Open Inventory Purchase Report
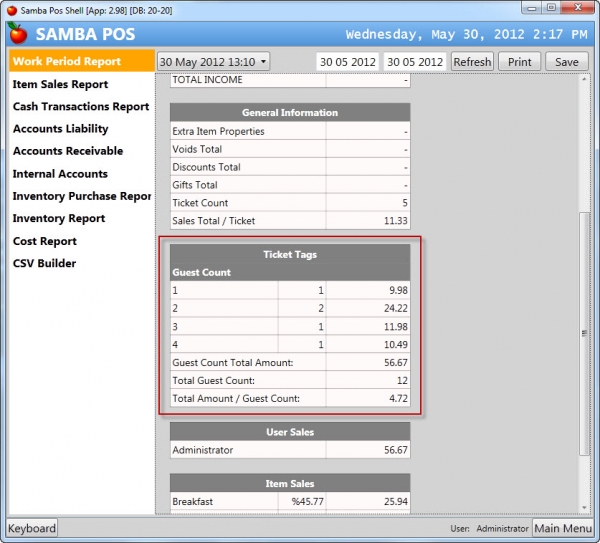Screen dimensions: 600x543 point(82,196)
